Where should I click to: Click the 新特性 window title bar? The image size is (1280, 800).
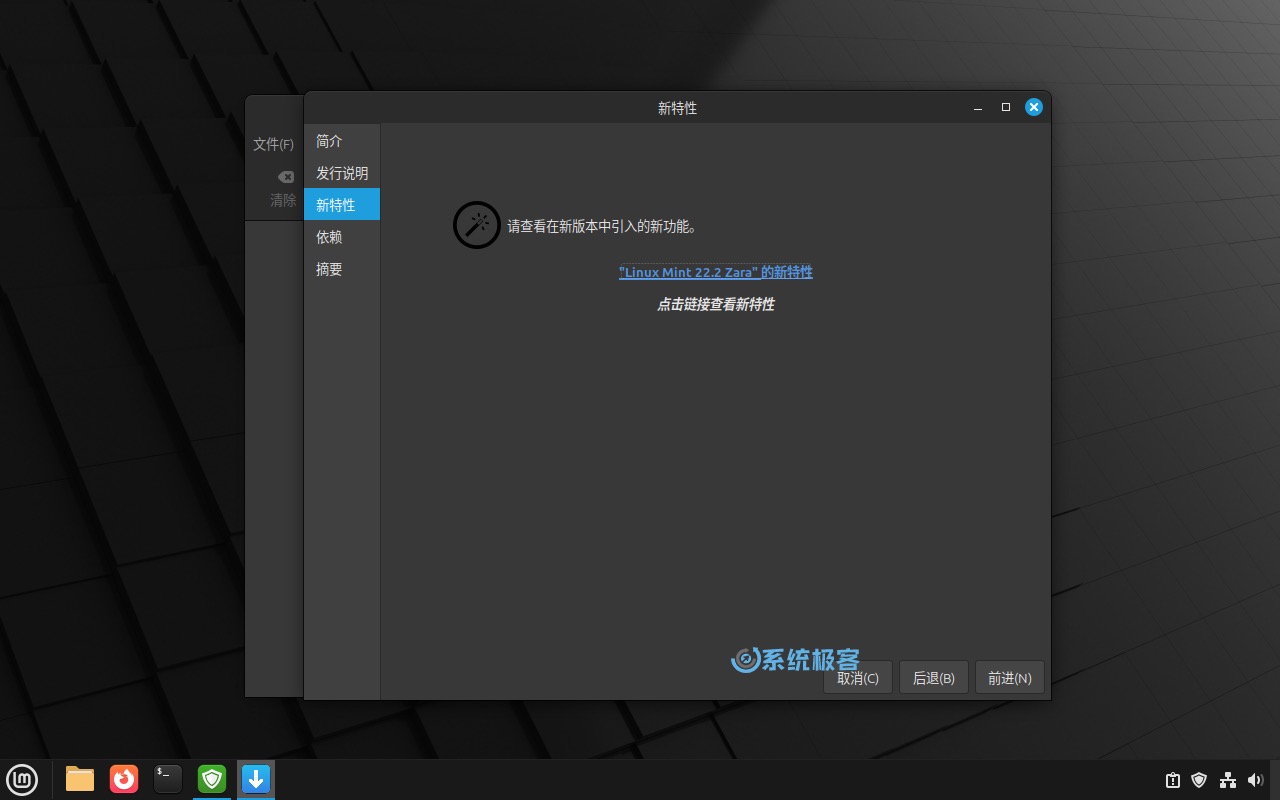pos(677,107)
